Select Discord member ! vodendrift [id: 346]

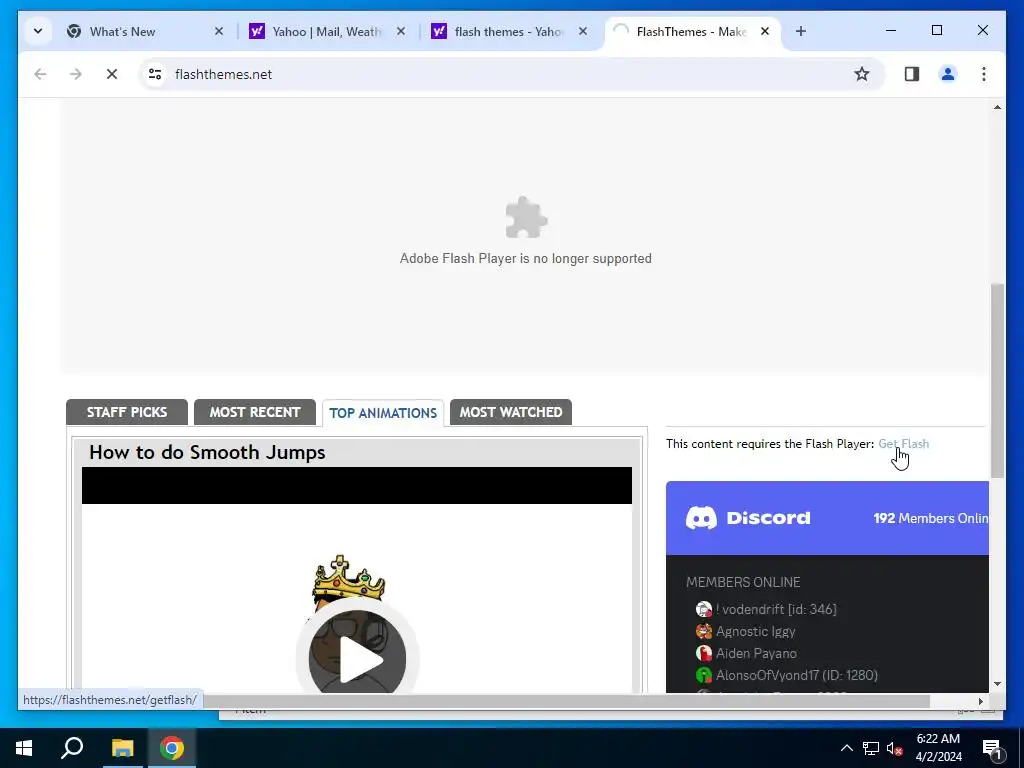click(766, 609)
